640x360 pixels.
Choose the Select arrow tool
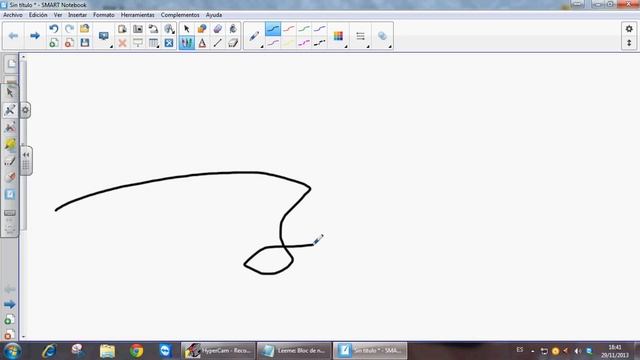(x=187, y=29)
